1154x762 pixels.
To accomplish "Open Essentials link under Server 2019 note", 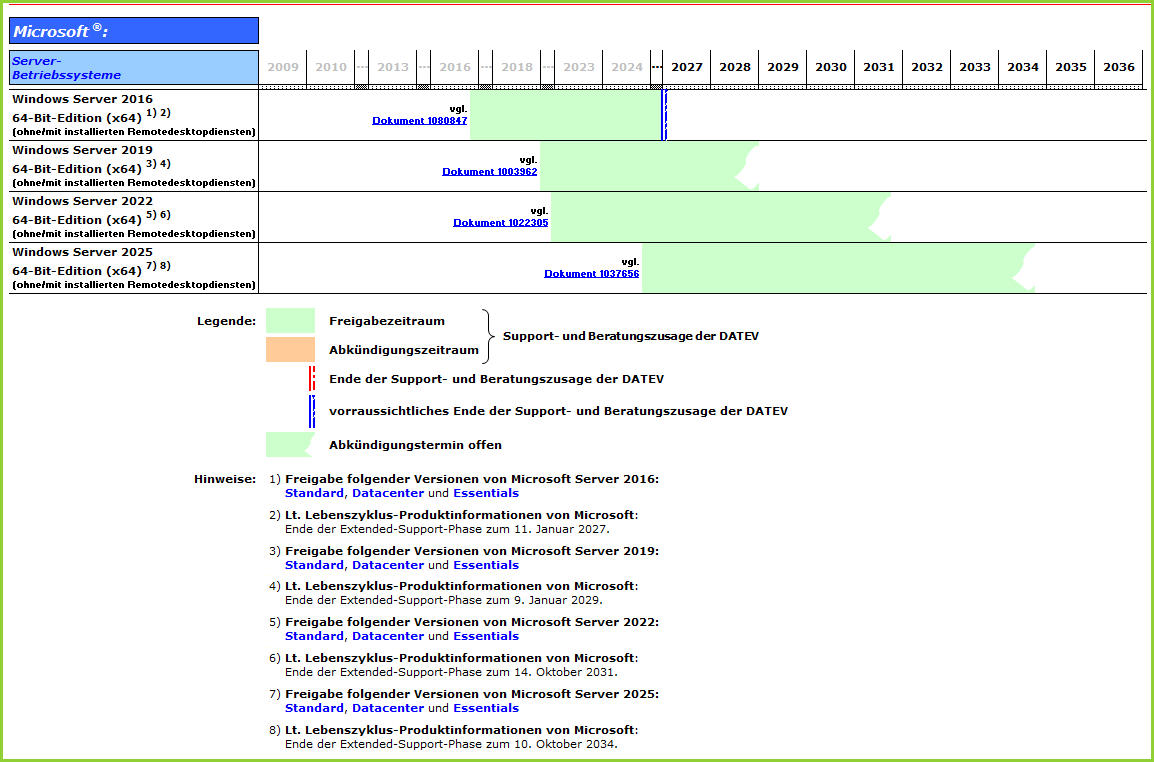I will coord(486,565).
